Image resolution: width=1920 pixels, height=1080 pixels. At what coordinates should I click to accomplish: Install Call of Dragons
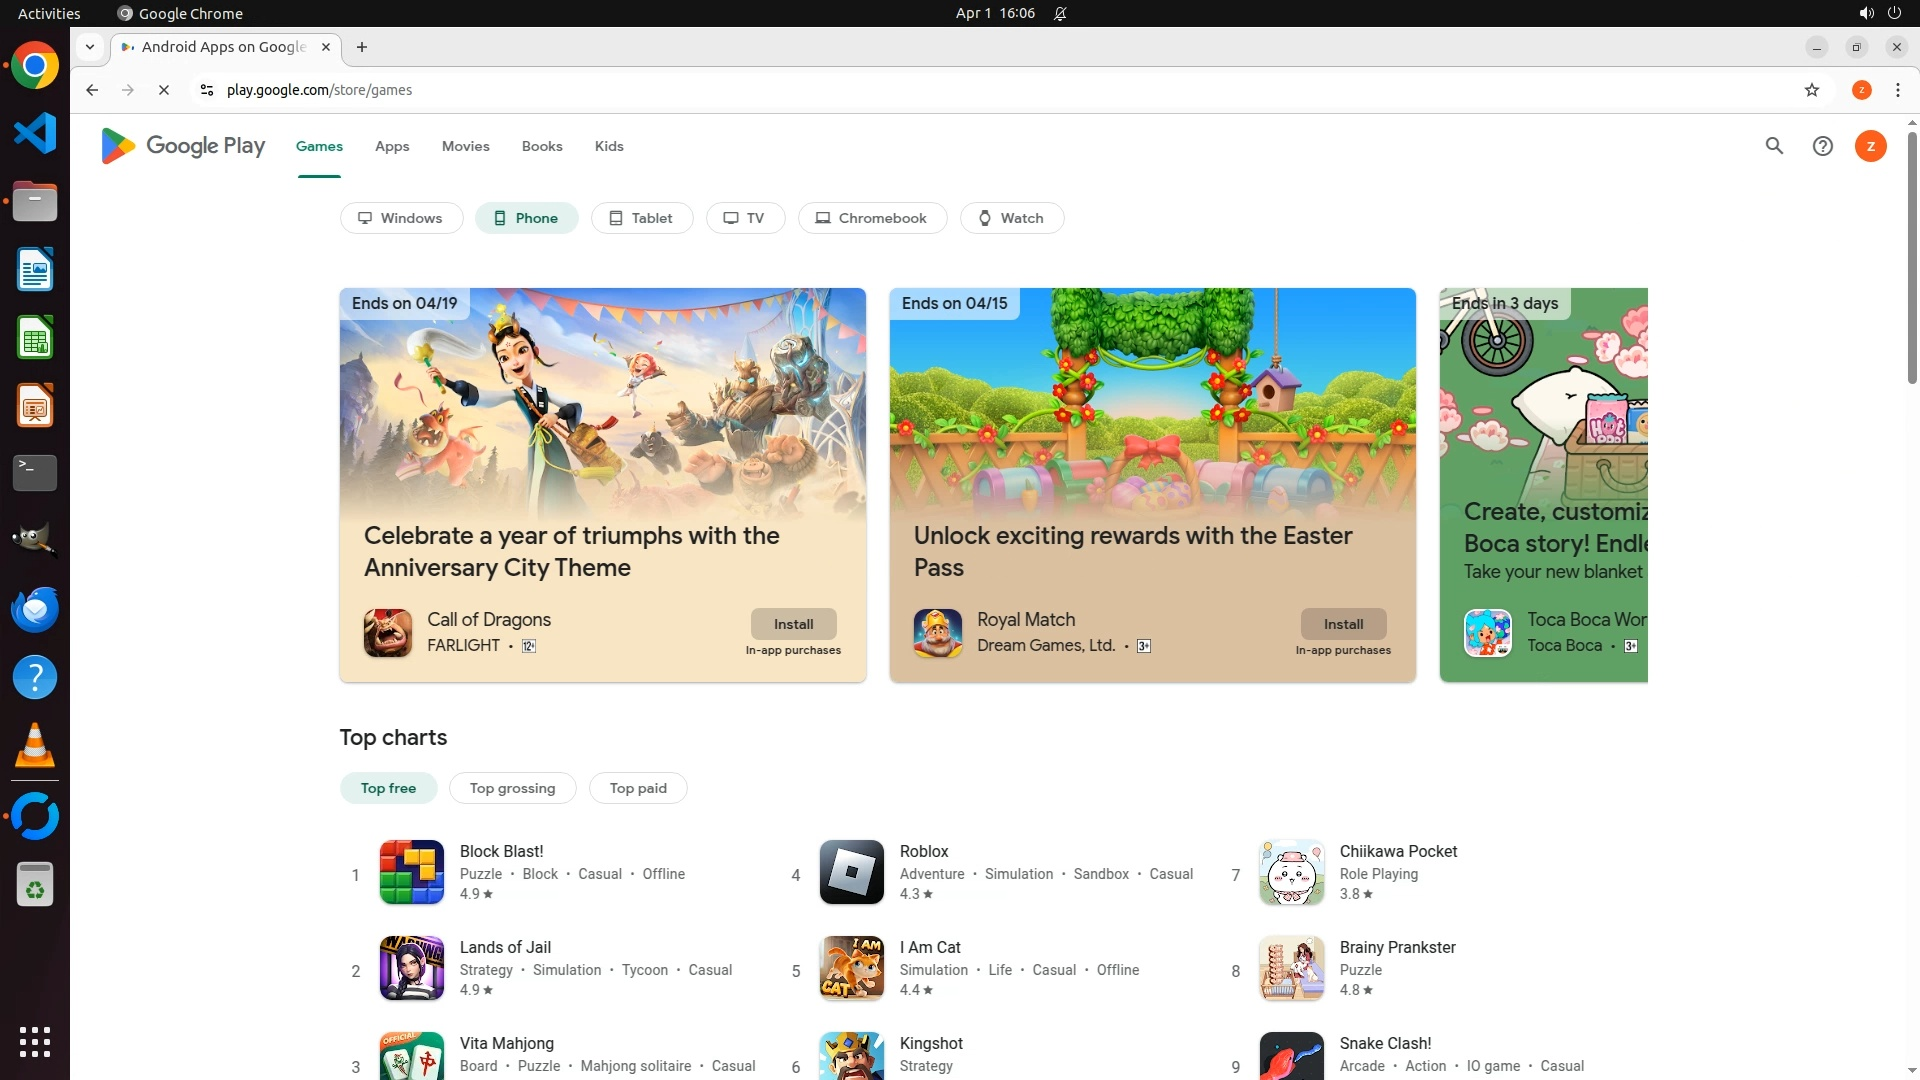pos(793,624)
